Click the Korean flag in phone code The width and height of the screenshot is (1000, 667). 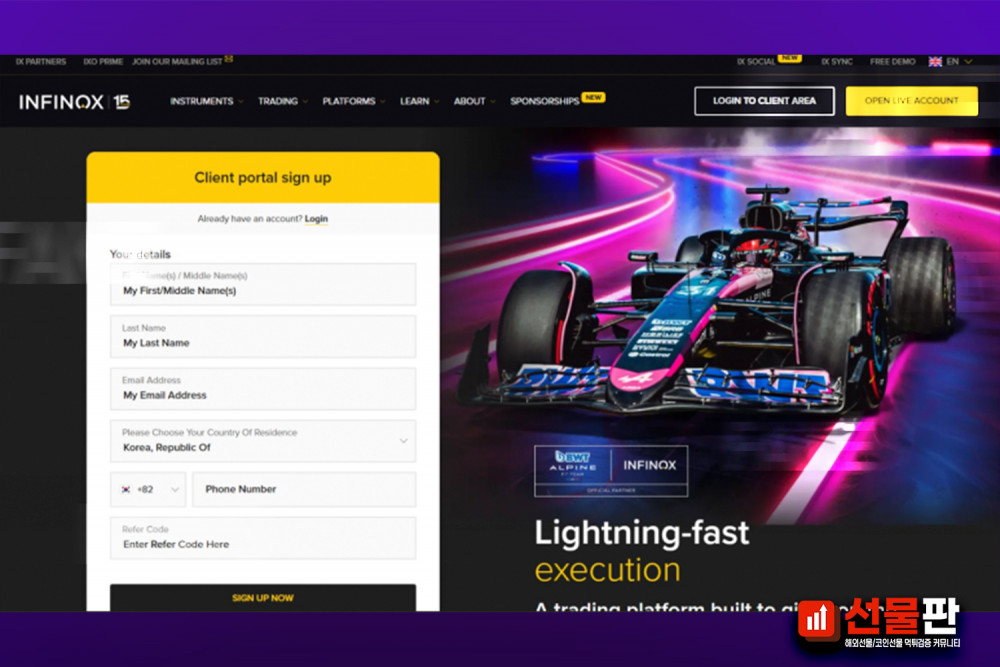point(126,490)
